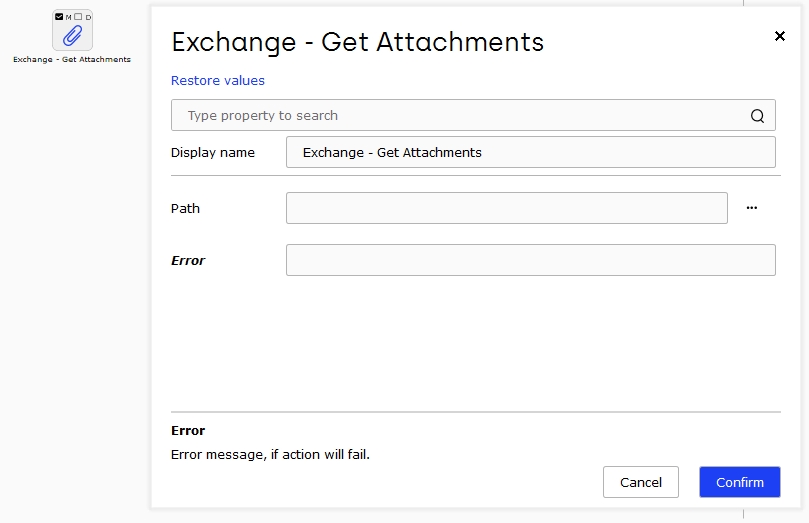Click the 'Error message, if action will fail.' description
This screenshot has height=523, width=809.
270,454
